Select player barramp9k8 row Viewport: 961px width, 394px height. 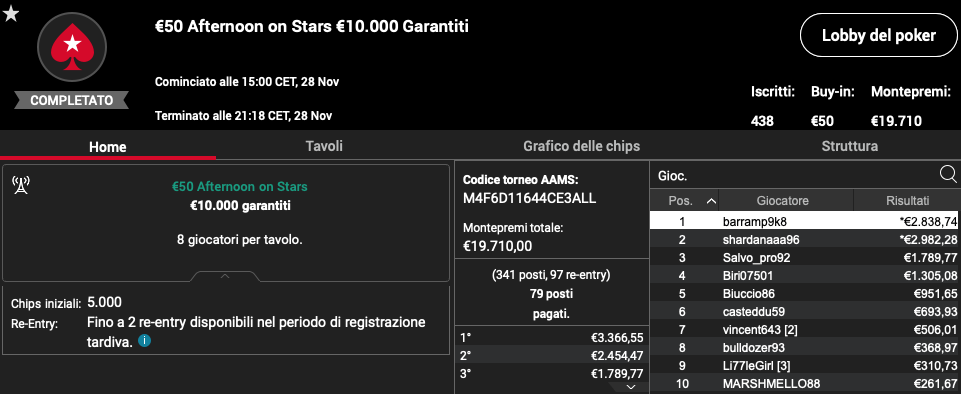point(804,221)
